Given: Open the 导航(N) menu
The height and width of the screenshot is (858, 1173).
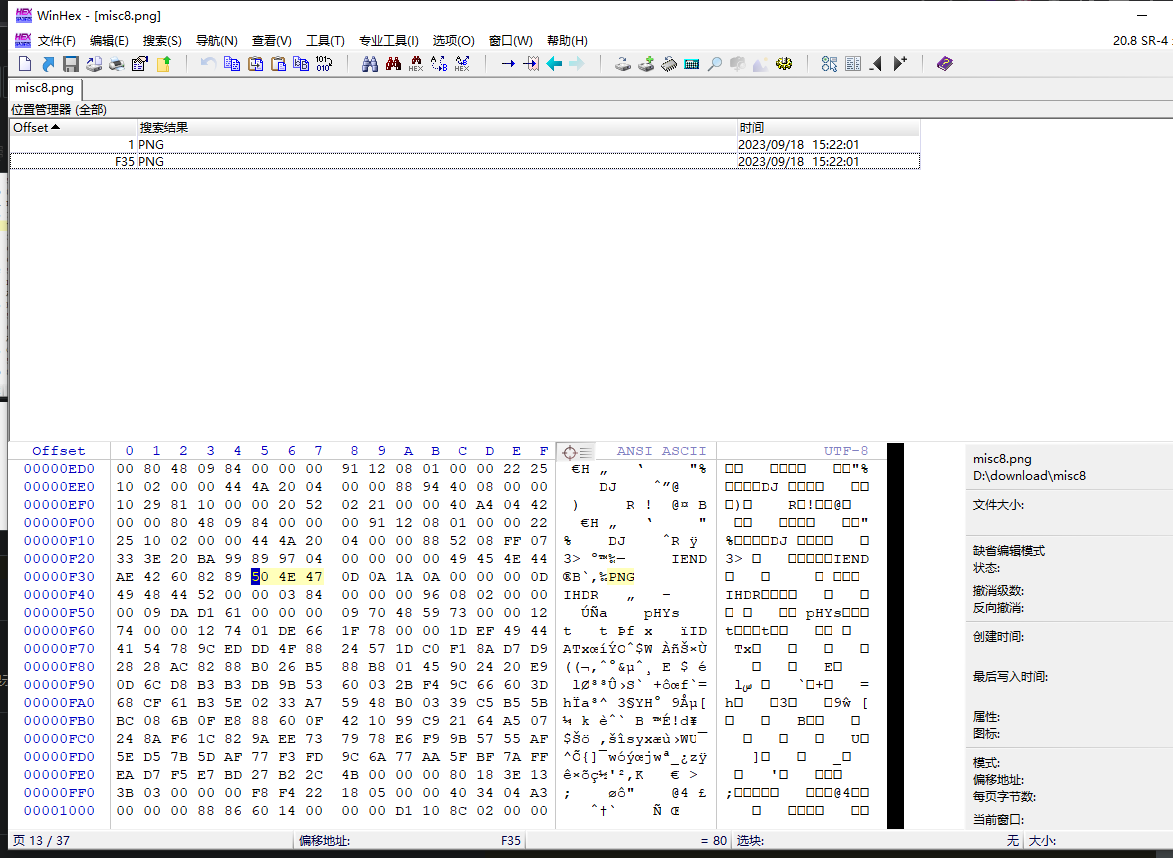Looking at the screenshot, I should (217, 40).
